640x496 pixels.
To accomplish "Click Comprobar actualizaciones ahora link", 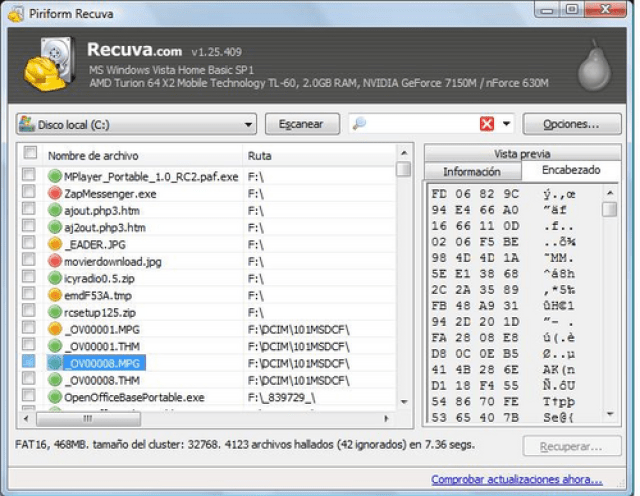I will tap(516, 479).
